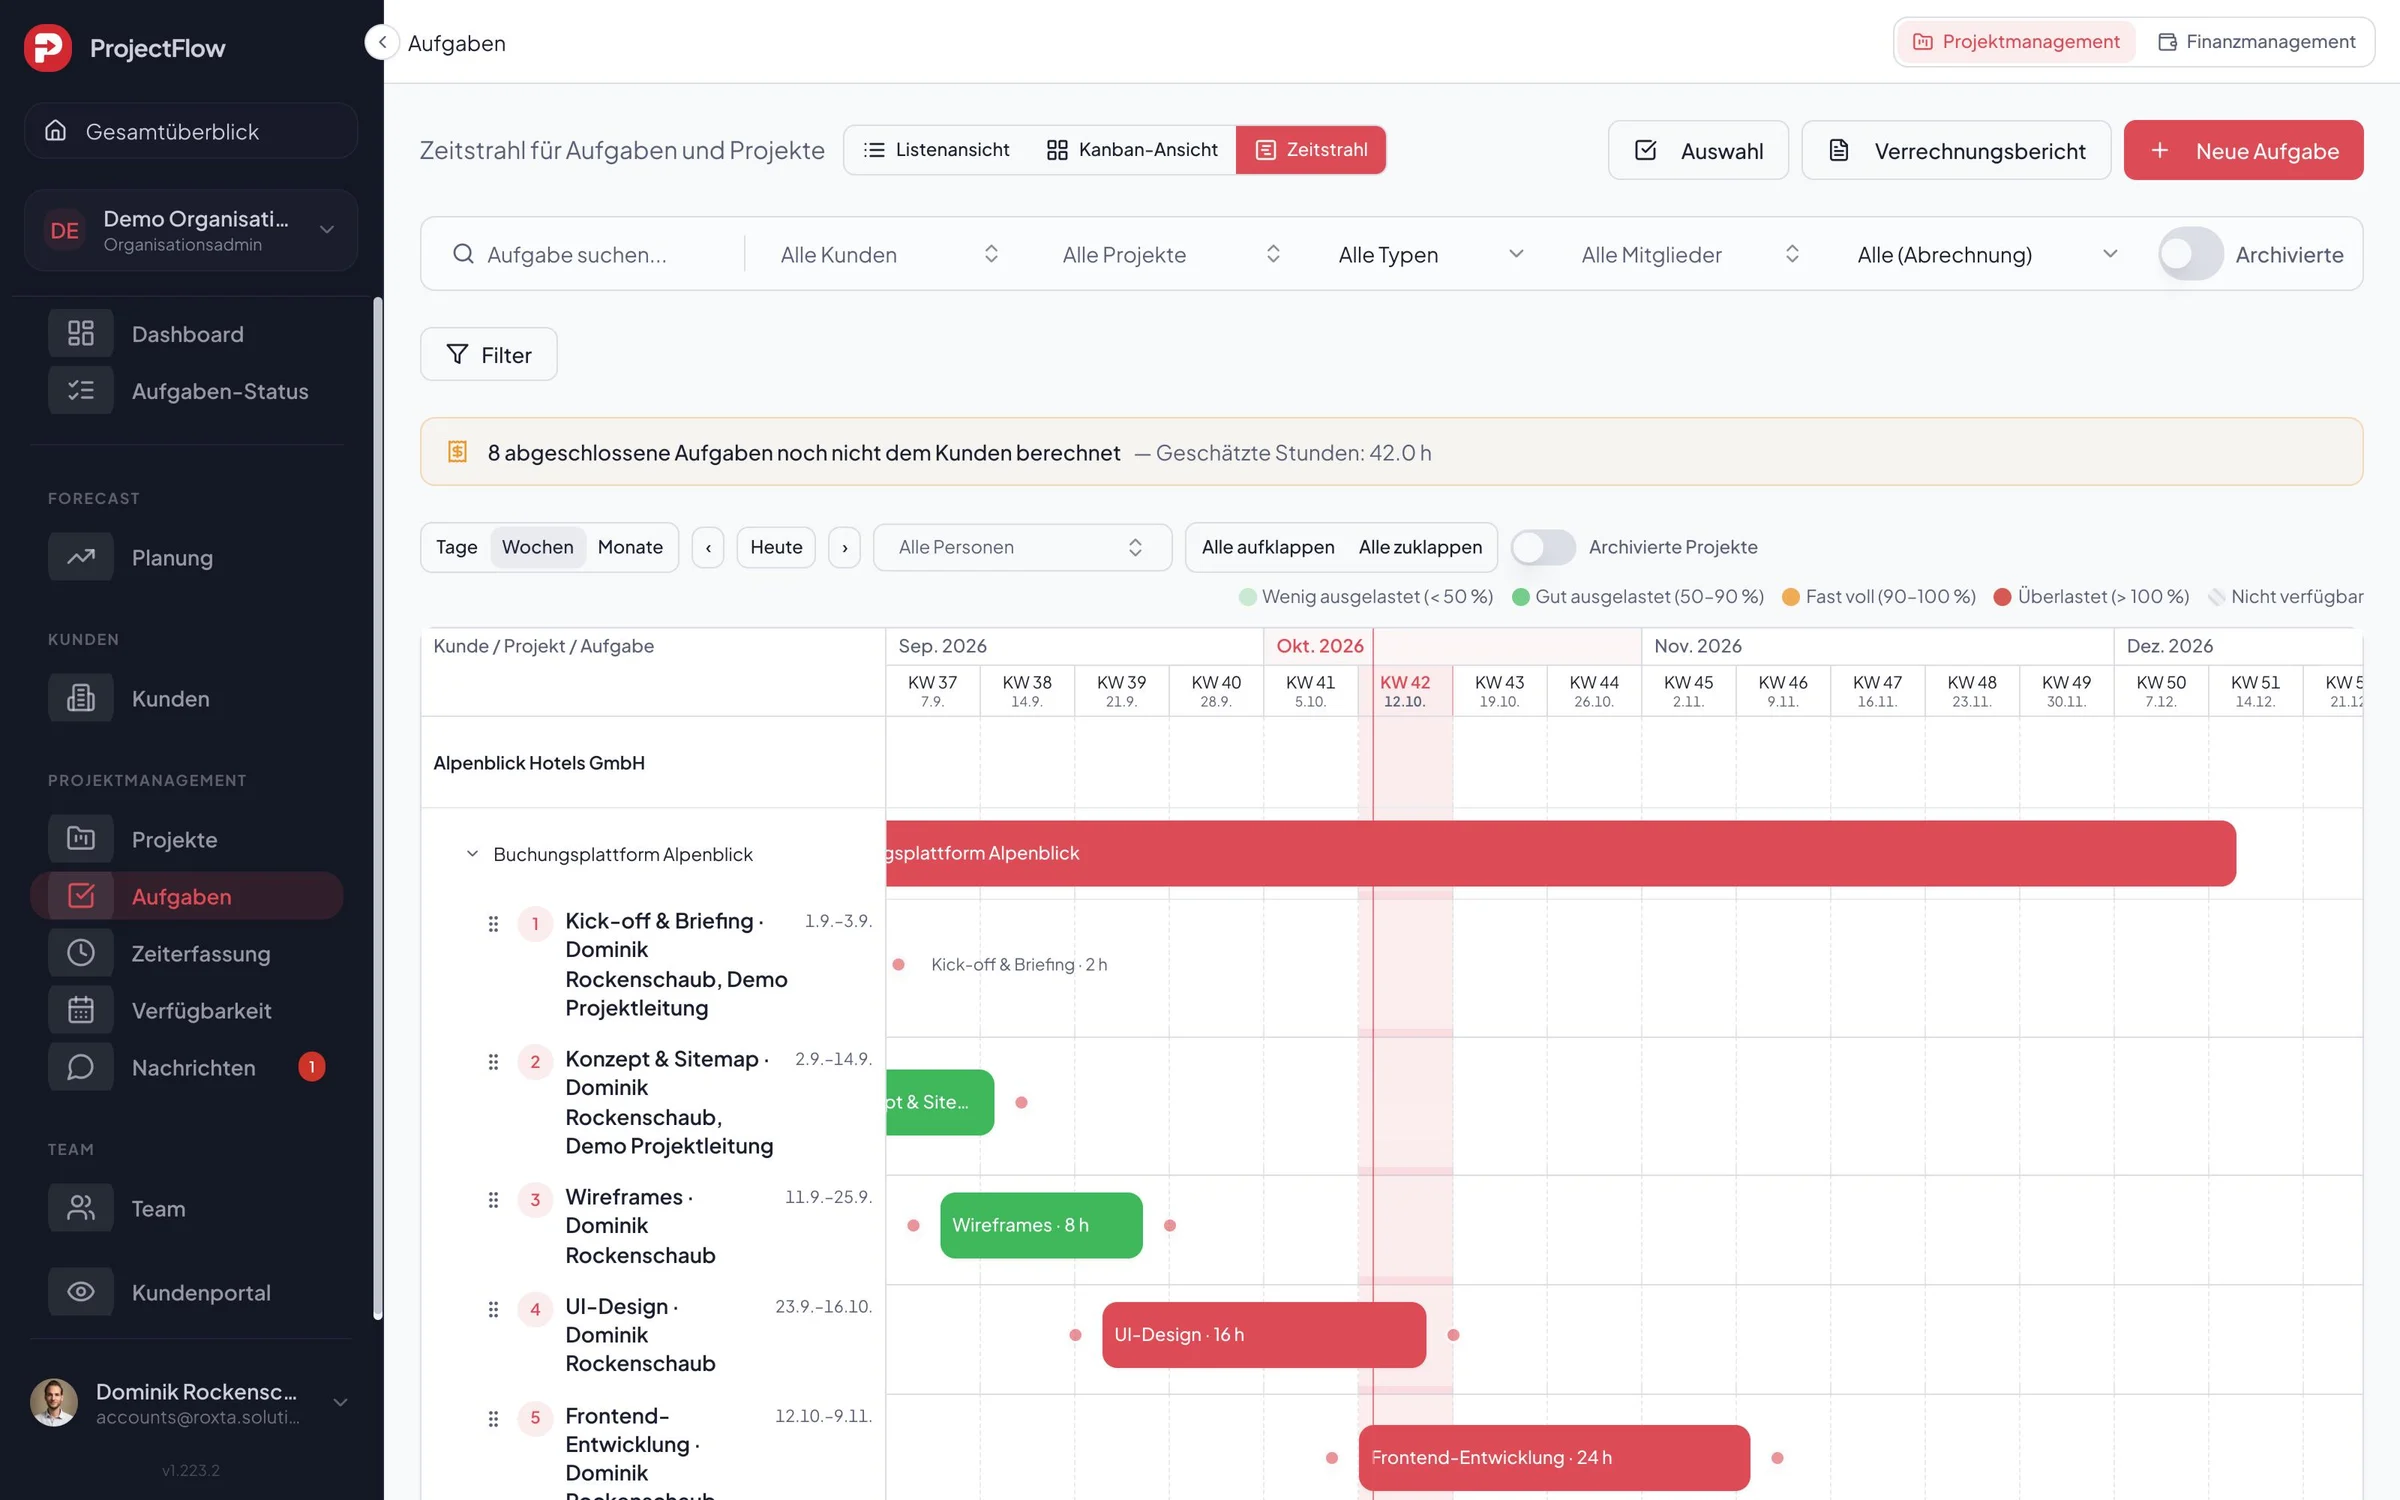Open the Alle Typen dropdown
Image resolution: width=2400 pixels, height=1500 pixels.
[1431, 254]
